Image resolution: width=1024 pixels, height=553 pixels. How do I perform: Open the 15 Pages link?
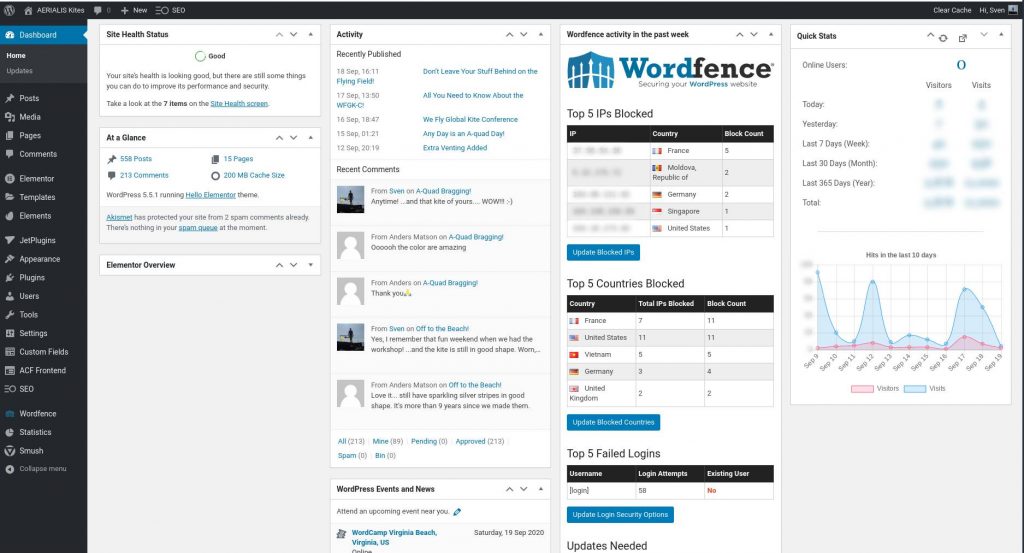point(238,159)
